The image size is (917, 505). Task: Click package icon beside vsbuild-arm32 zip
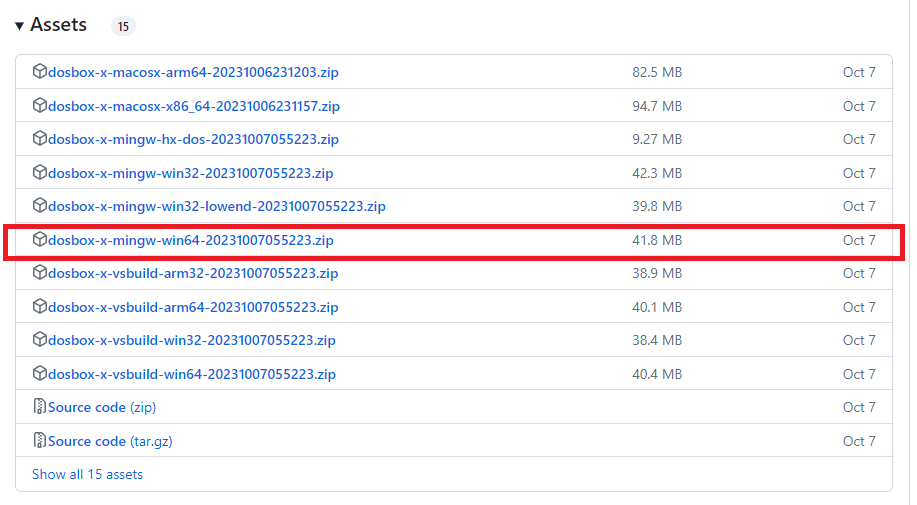pyautogui.click(x=39, y=272)
